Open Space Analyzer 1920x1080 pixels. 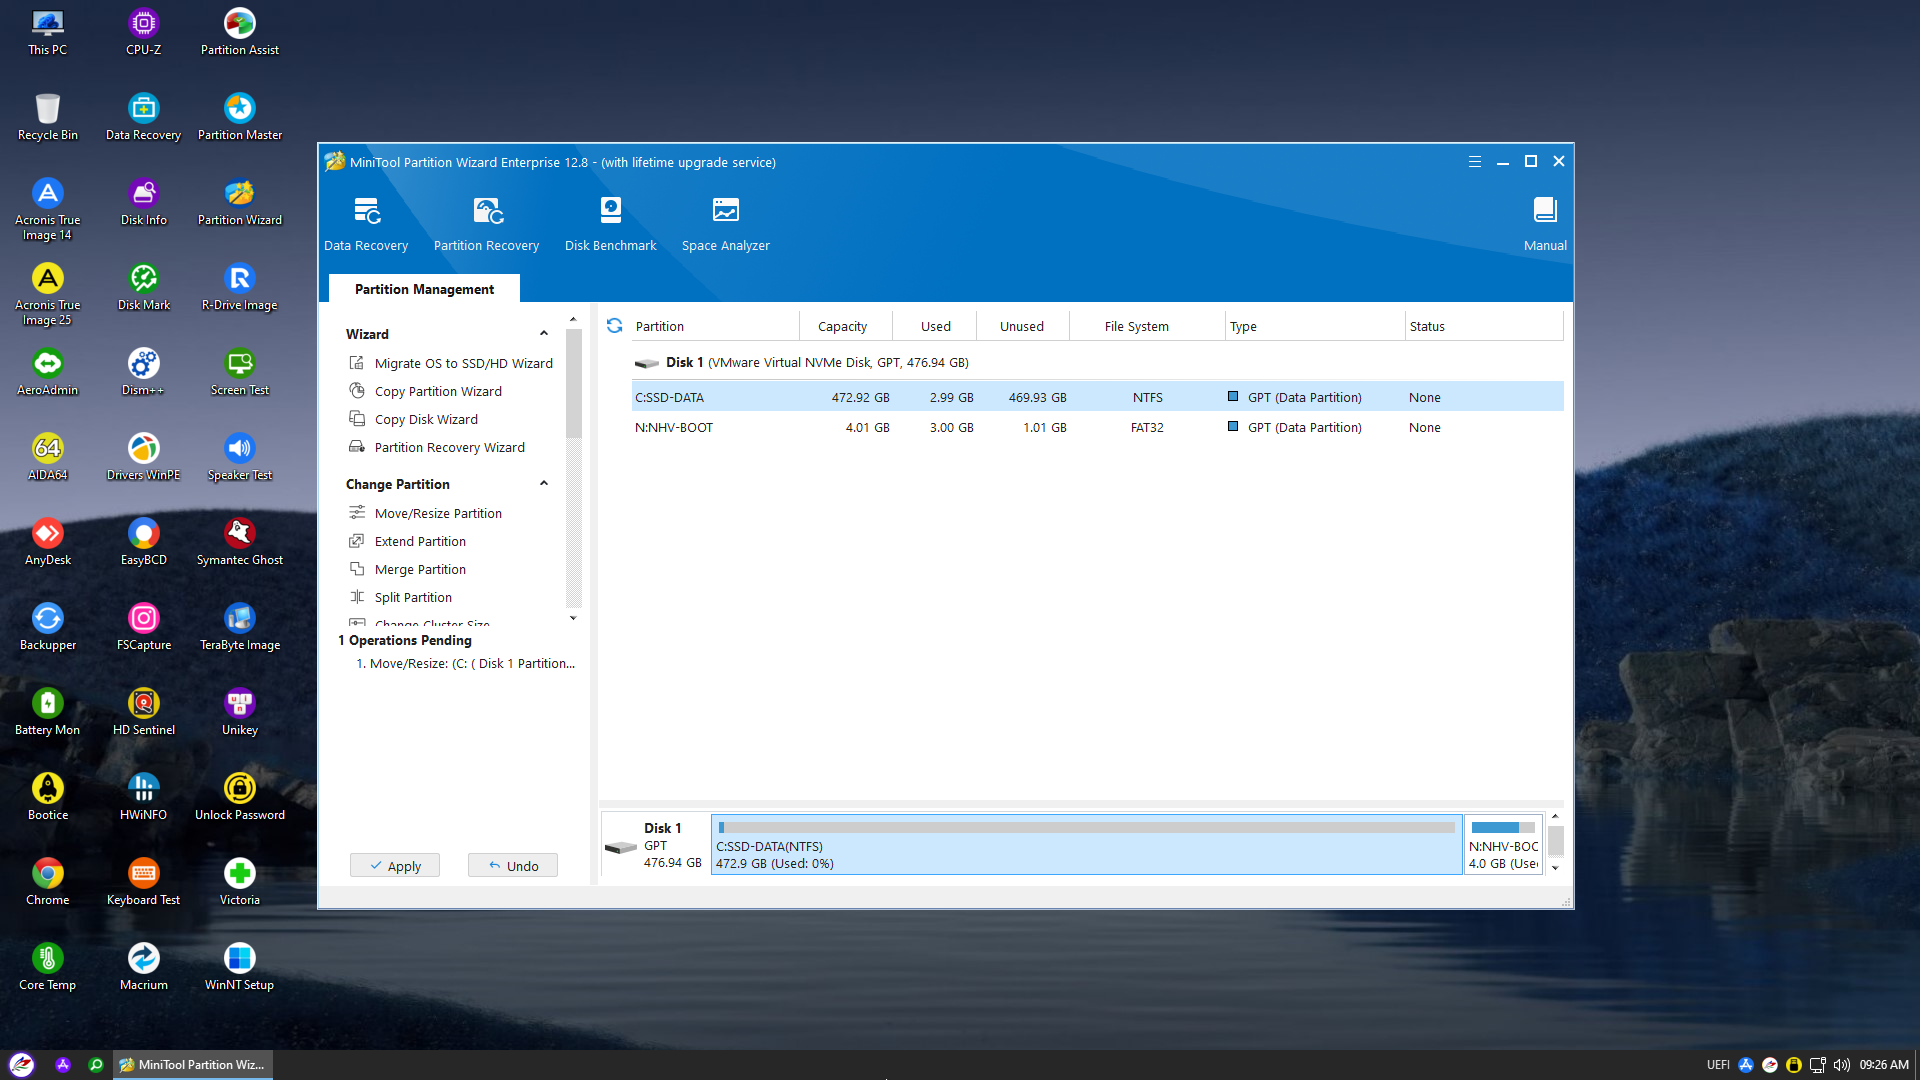[x=725, y=223]
